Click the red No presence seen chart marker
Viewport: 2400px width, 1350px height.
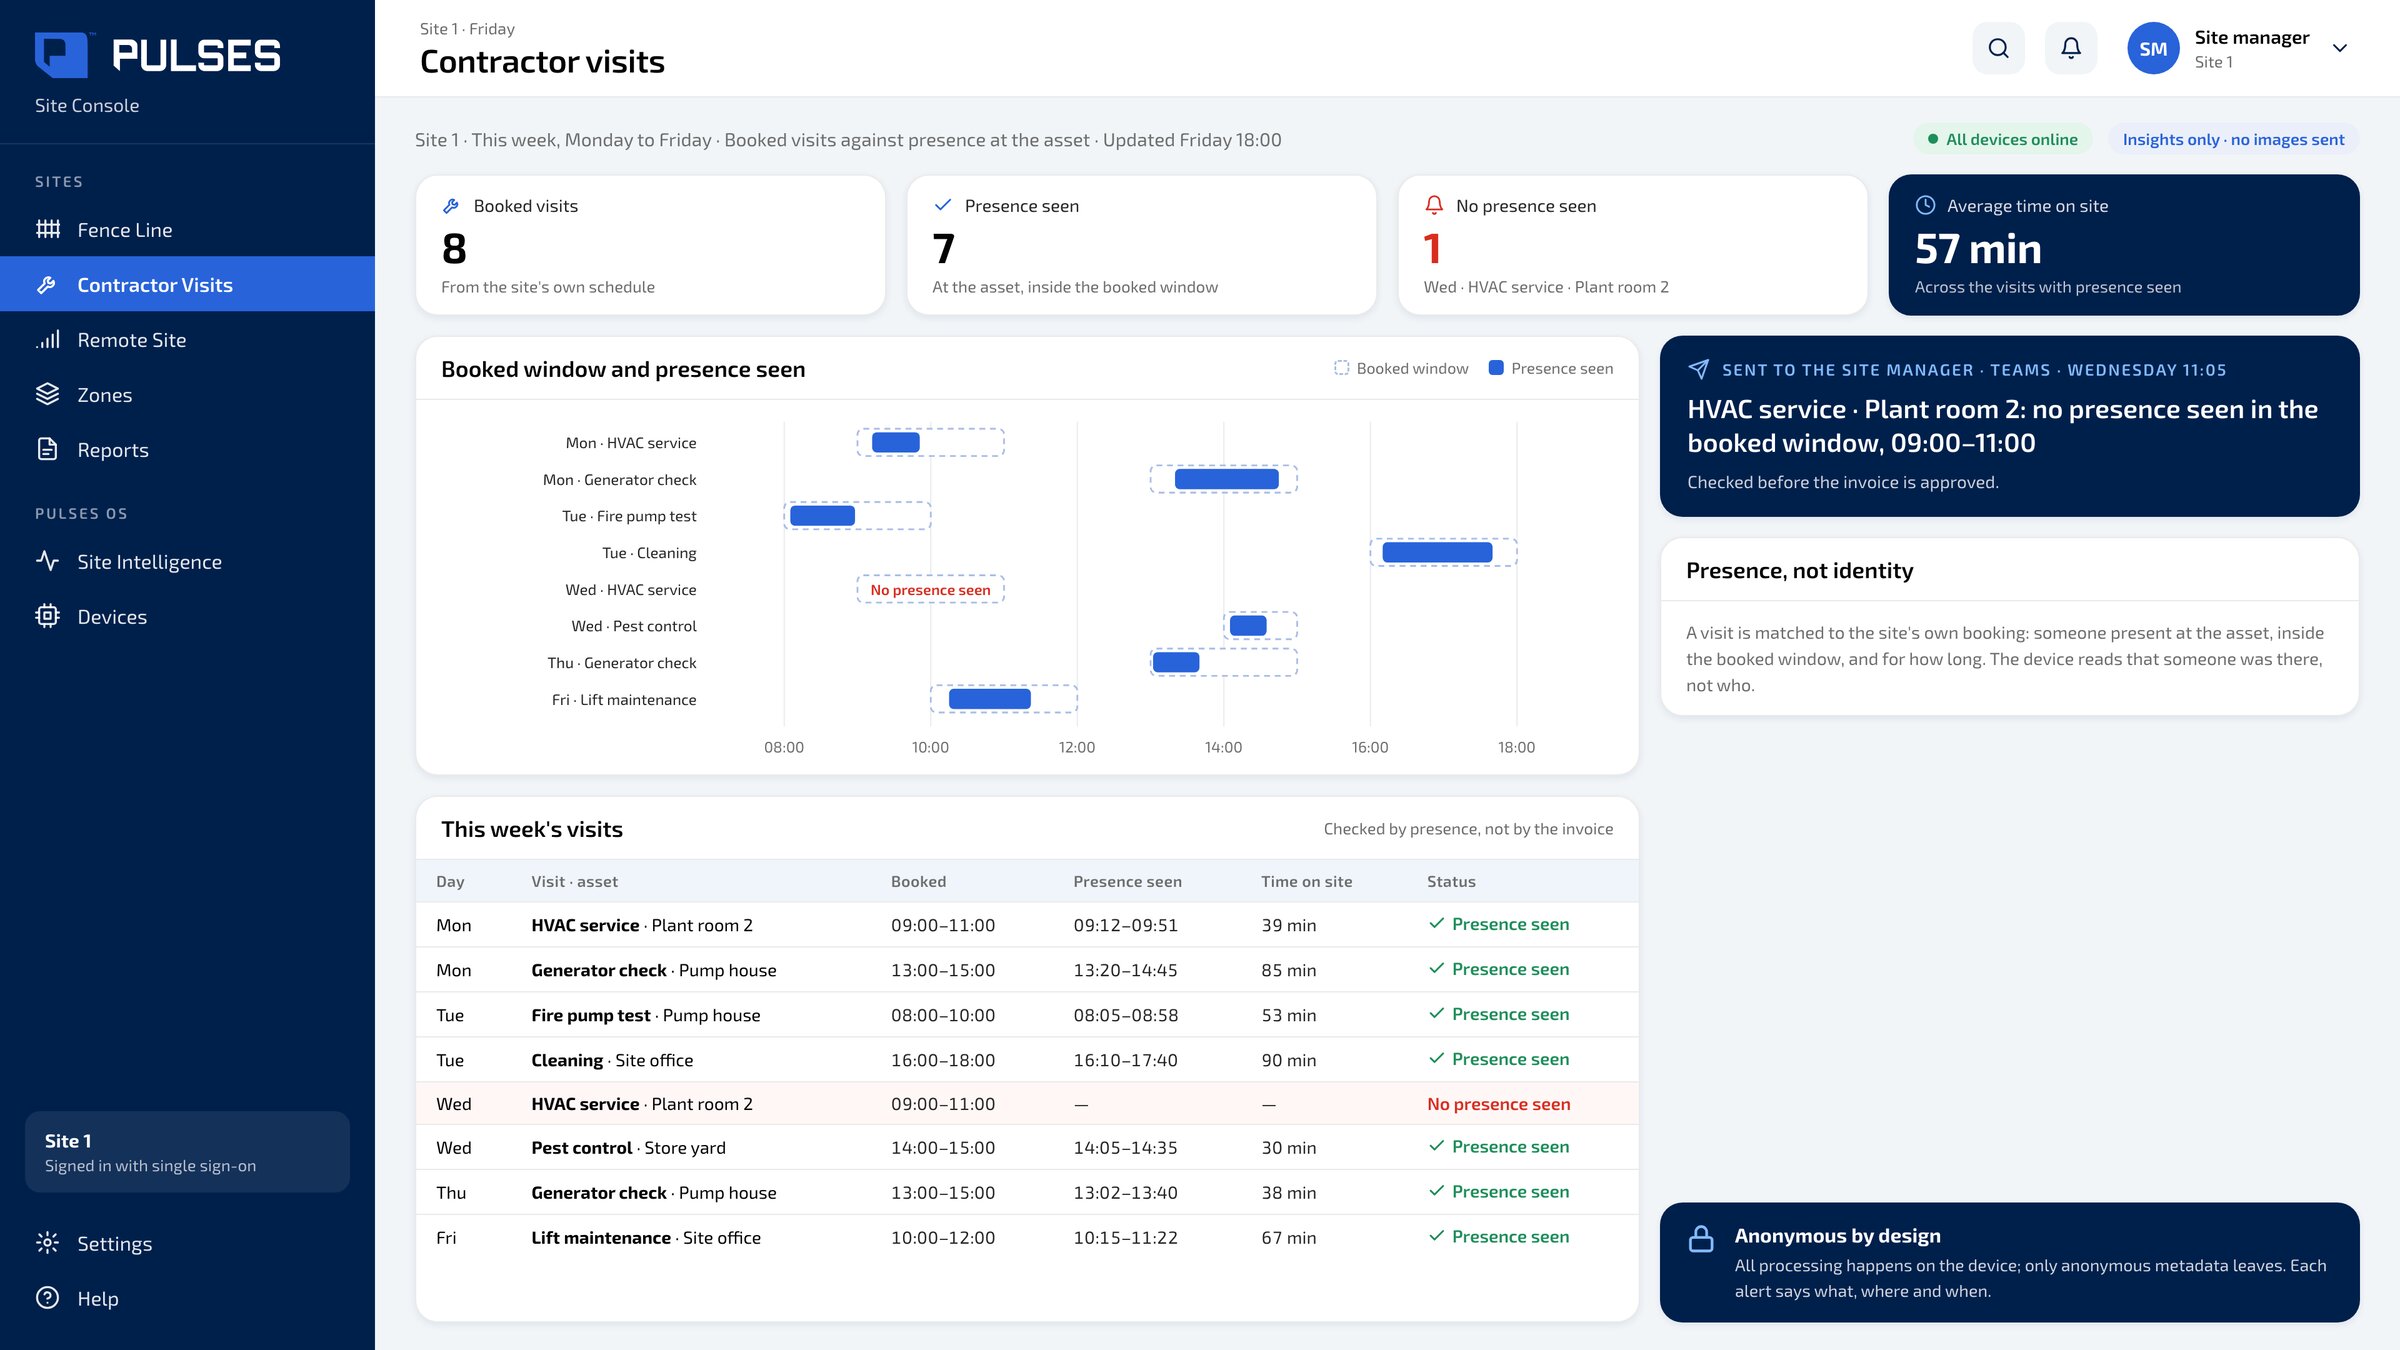click(930, 590)
